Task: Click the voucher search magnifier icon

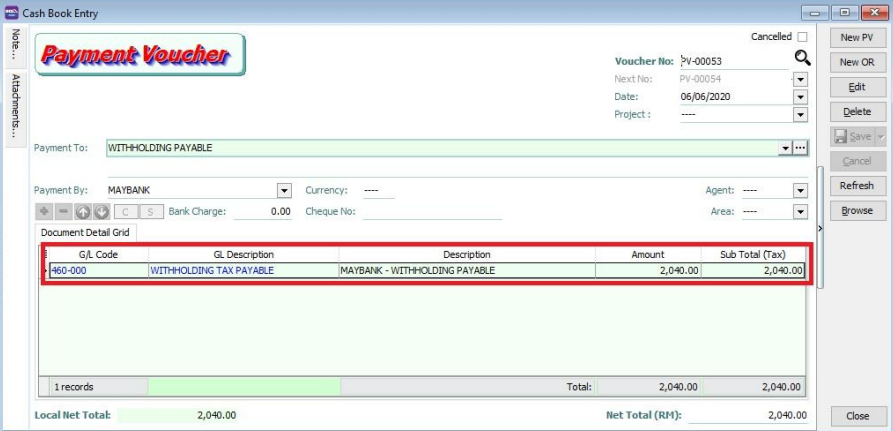Action: click(x=801, y=60)
